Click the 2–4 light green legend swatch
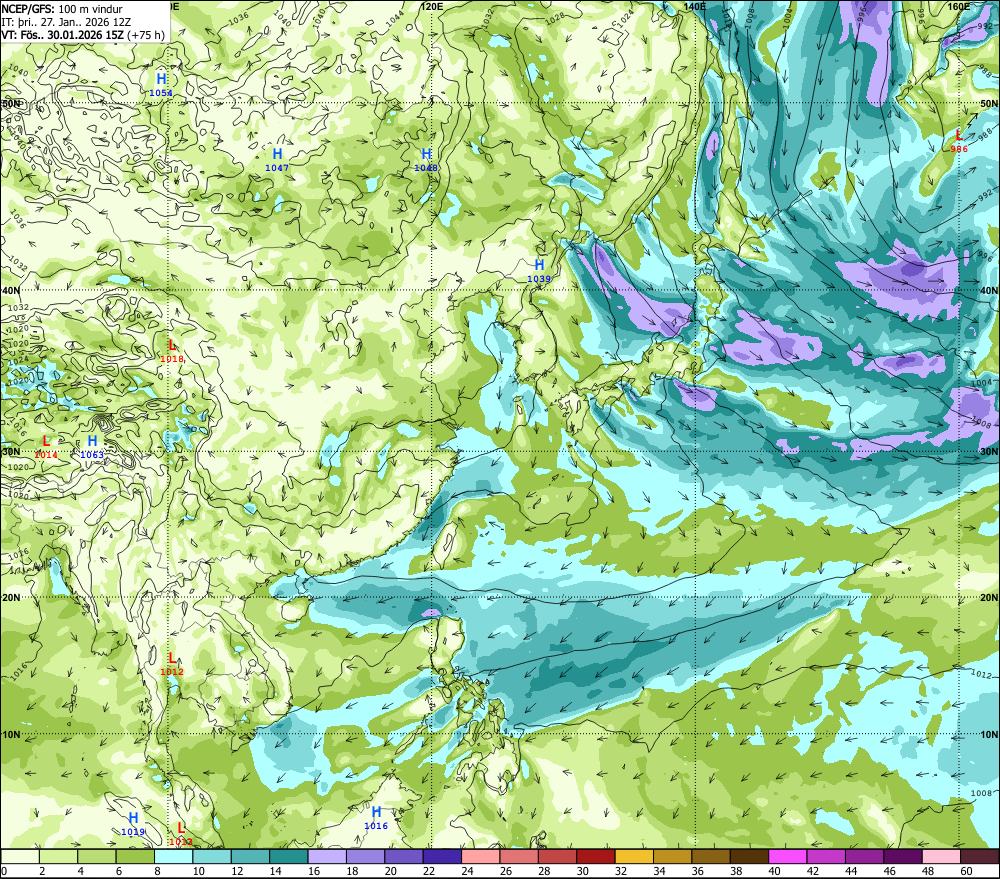 tap(59, 857)
